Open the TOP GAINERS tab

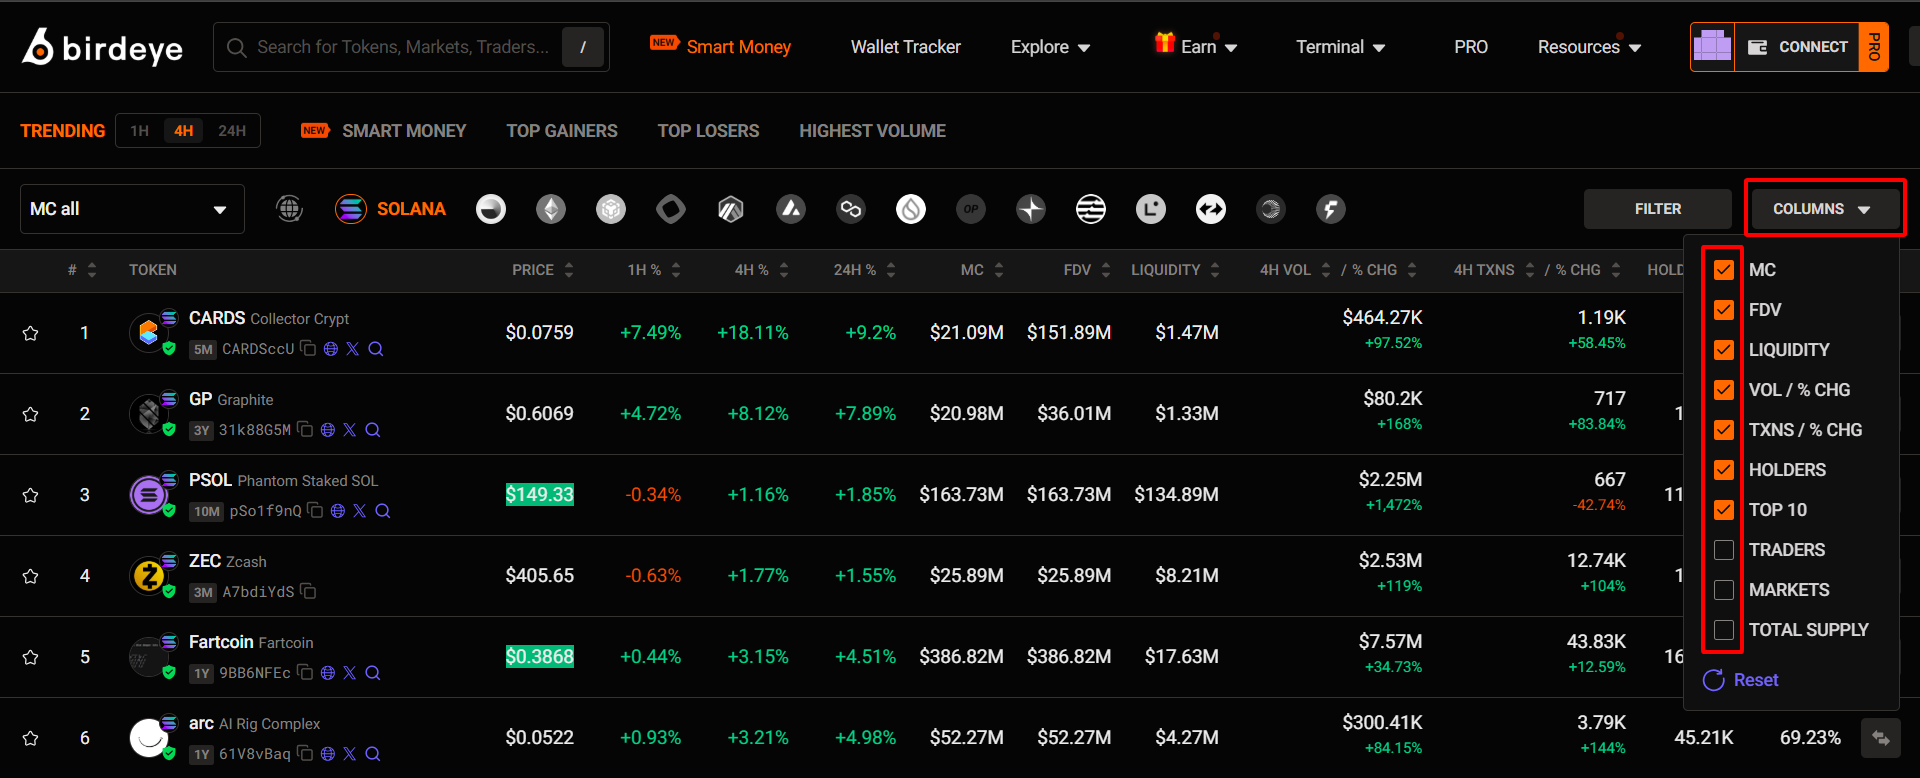(562, 131)
